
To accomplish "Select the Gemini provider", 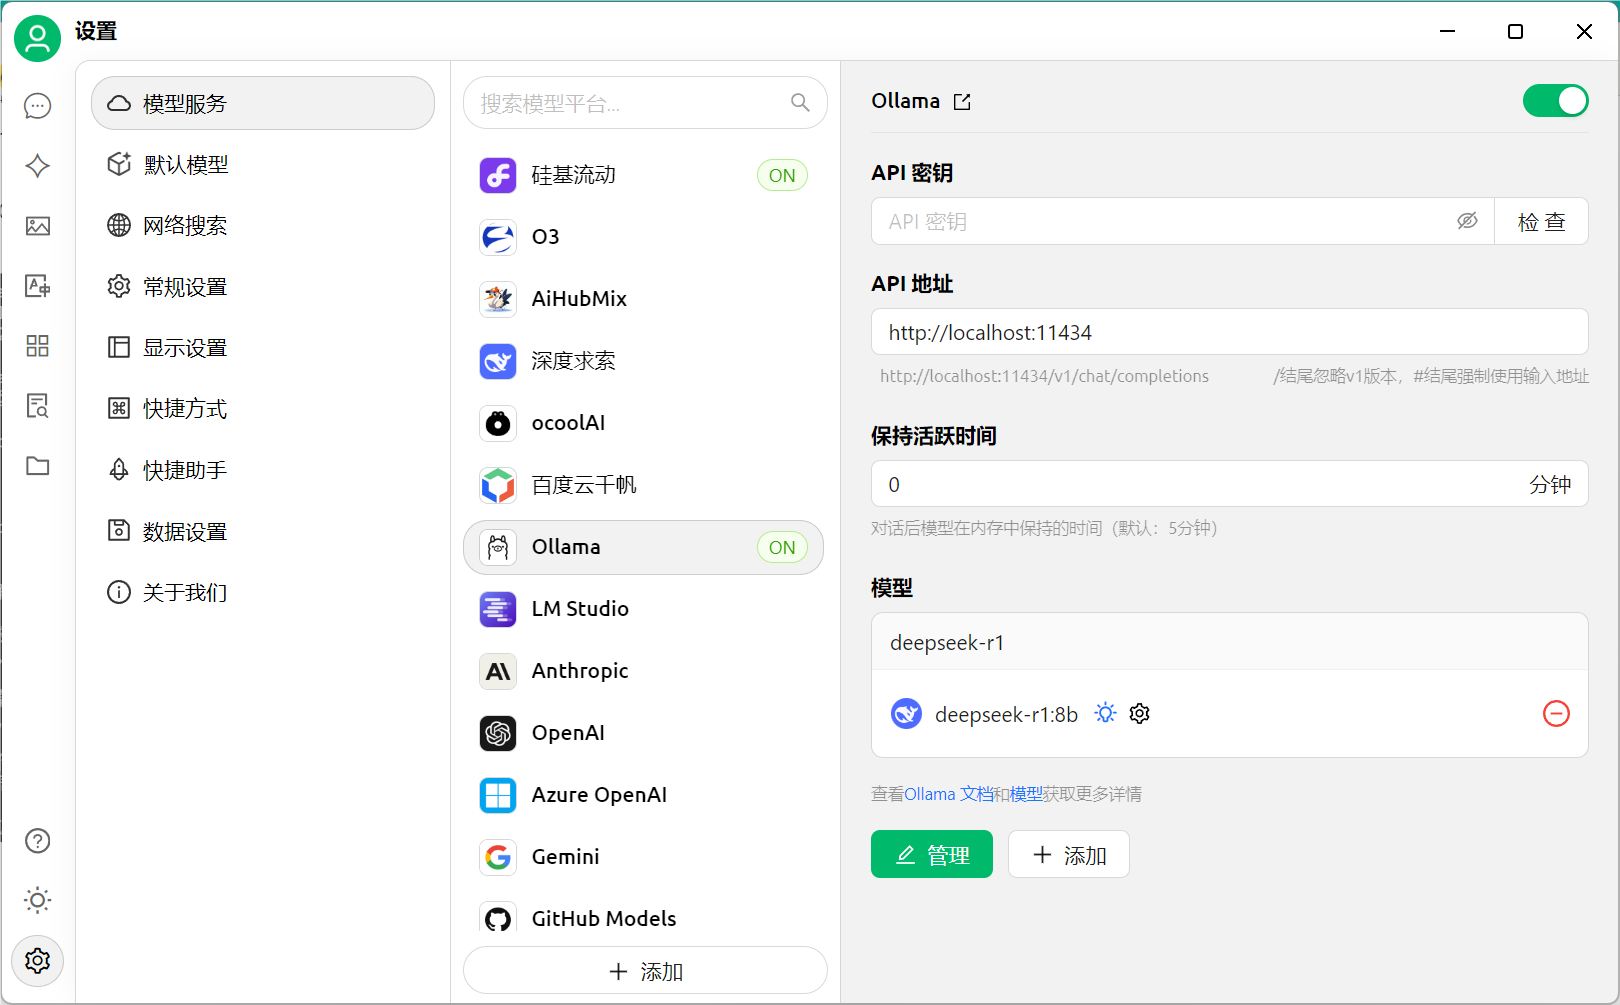I will (643, 858).
